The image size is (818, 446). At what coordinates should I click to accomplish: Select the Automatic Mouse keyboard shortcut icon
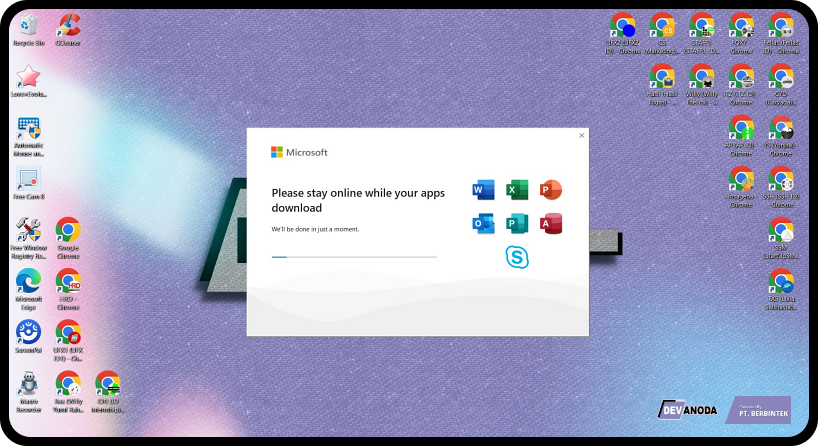pos(29,136)
